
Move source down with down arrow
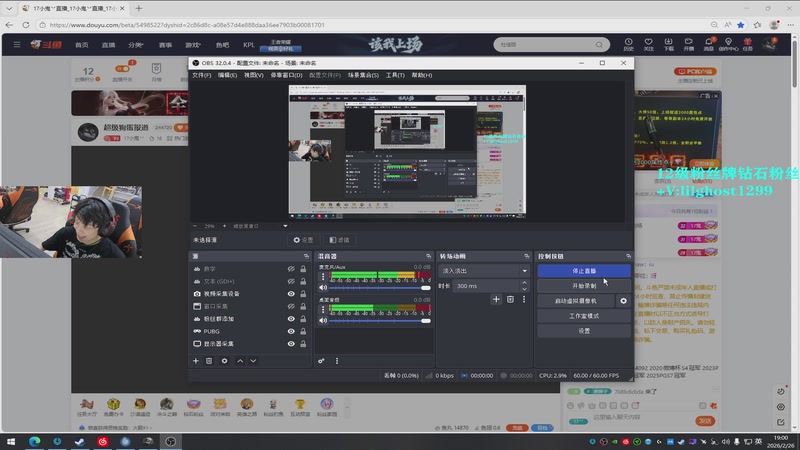[x=253, y=361]
